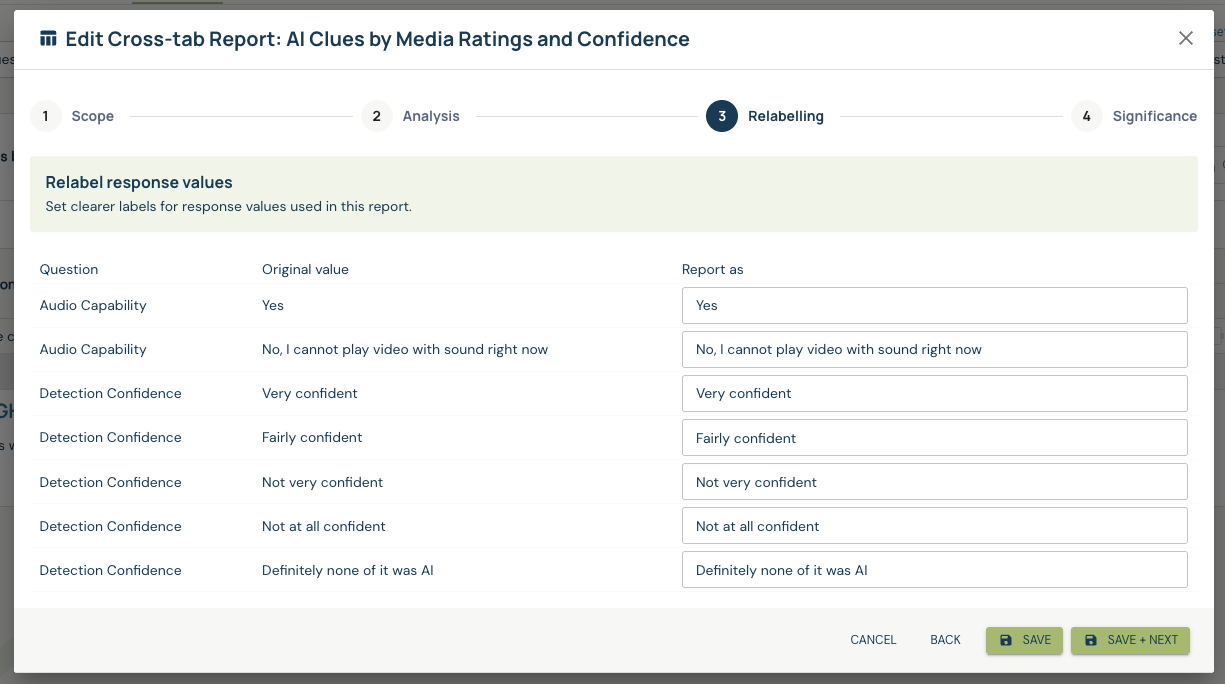Click the BACK button
The image size is (1225, 684).
[x=945, y=640]
